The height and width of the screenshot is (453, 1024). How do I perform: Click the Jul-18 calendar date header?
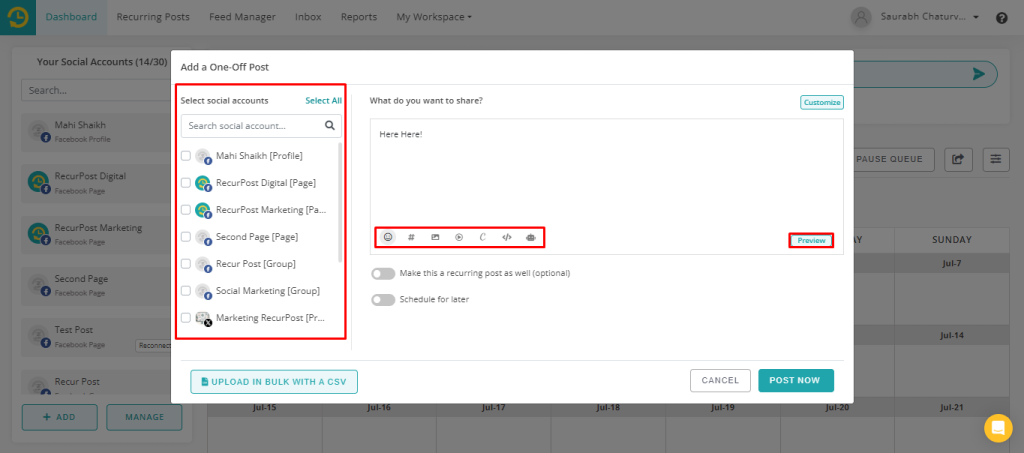(x=608, y=408)
